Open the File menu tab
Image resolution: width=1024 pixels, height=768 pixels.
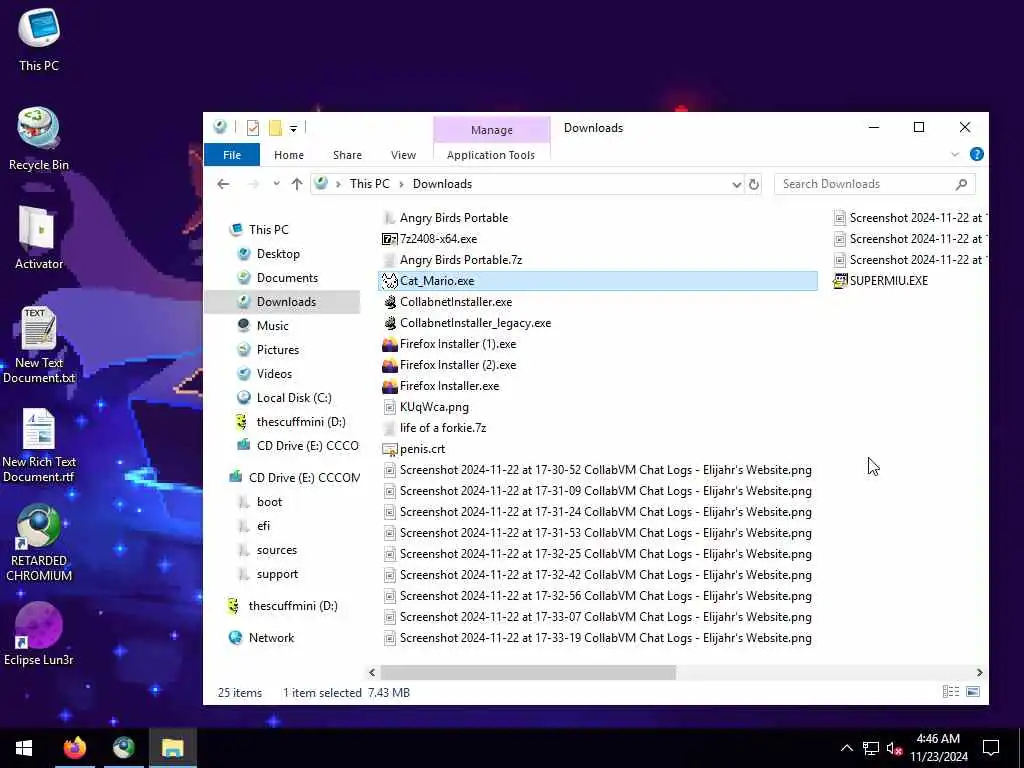(232, 155)
